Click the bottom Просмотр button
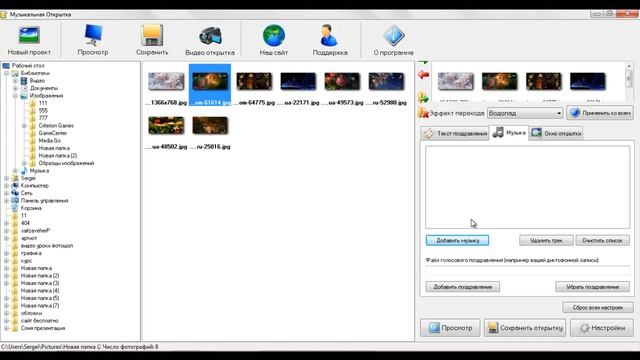Screen dimensions: 640x360 click(450, 328)
